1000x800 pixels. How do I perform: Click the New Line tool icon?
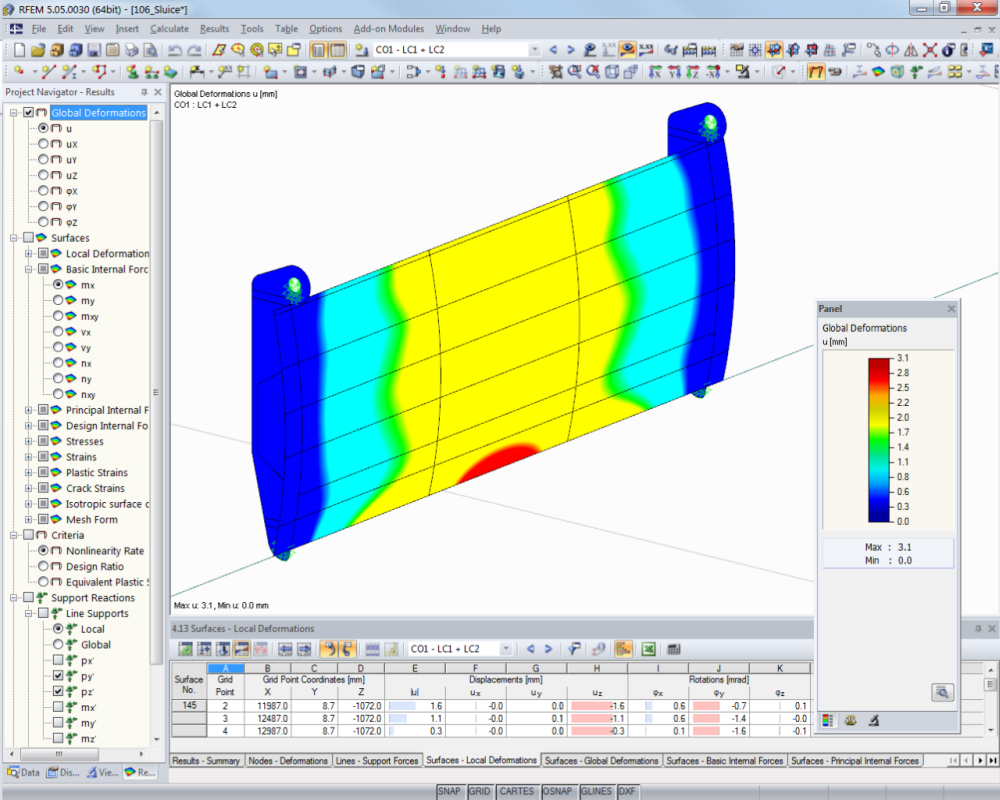(x=48, y=72)
